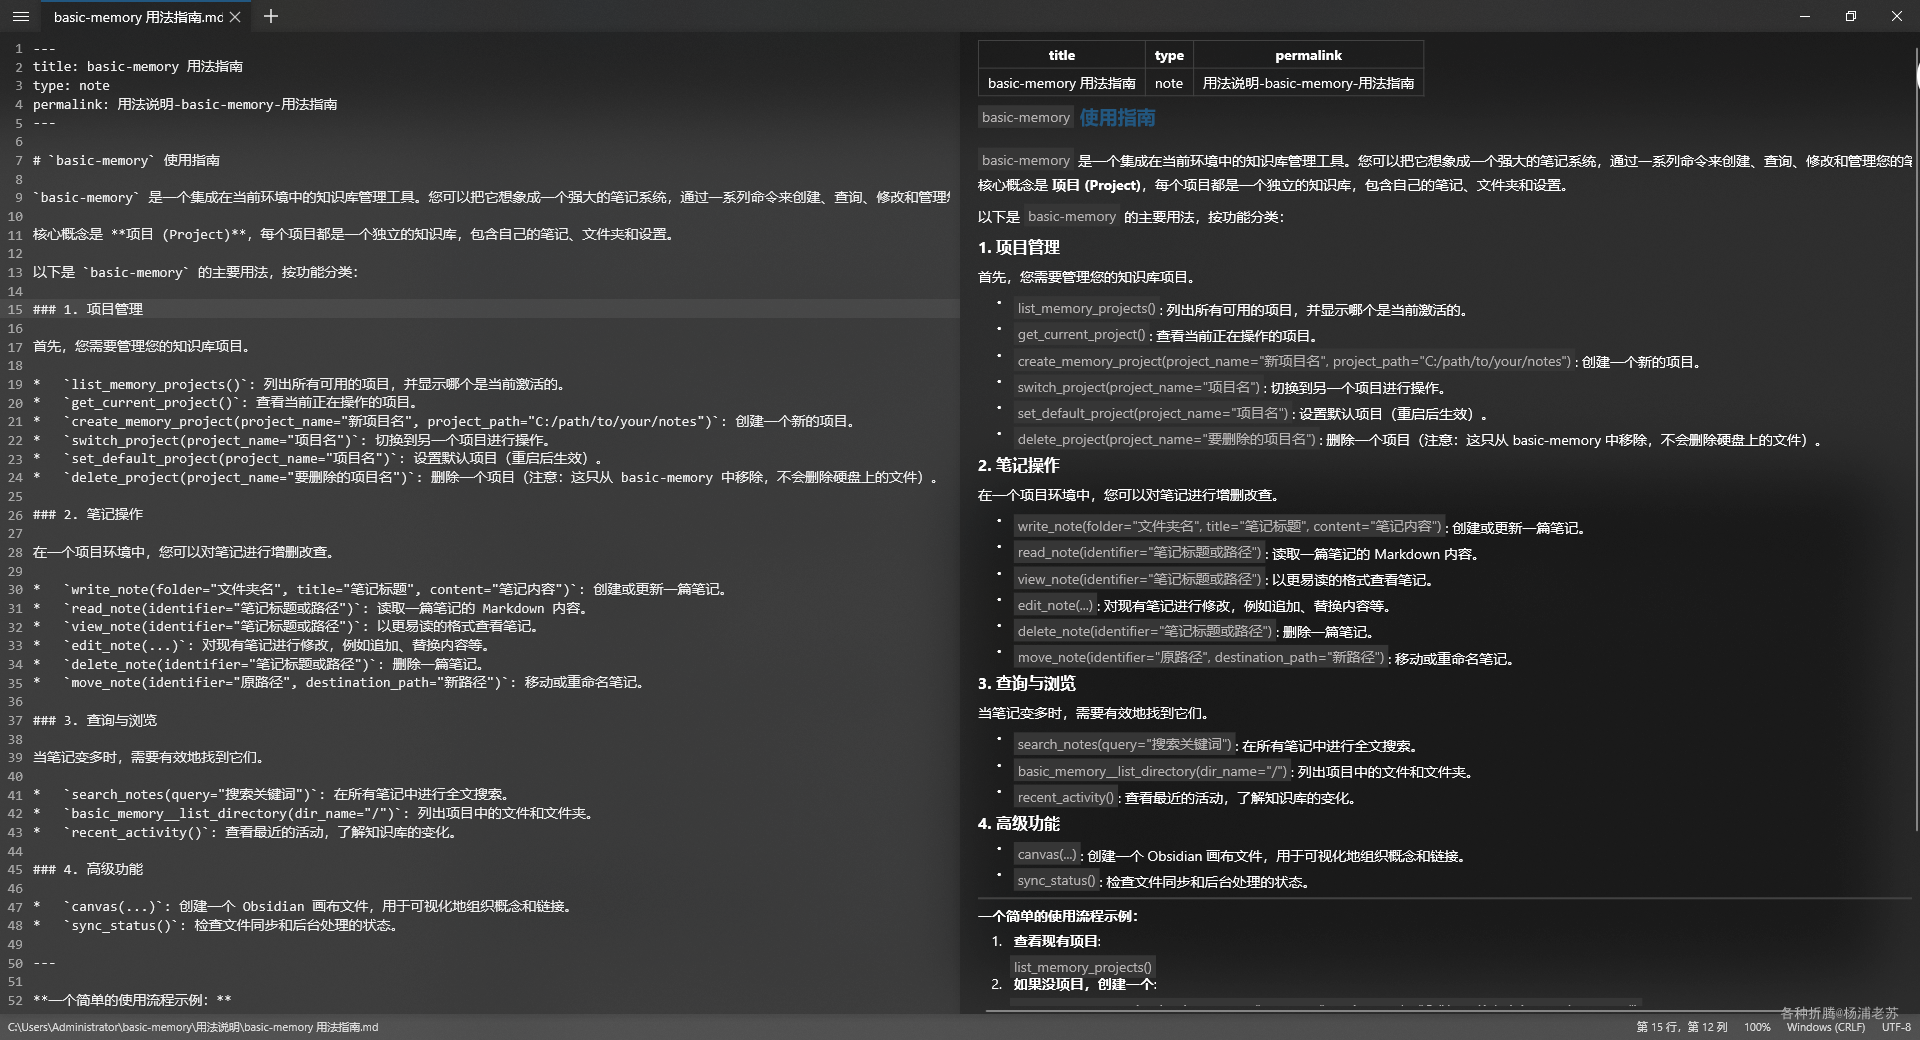Open go-to-line via 第 15 行 status

click(x=1681, y=1027)
